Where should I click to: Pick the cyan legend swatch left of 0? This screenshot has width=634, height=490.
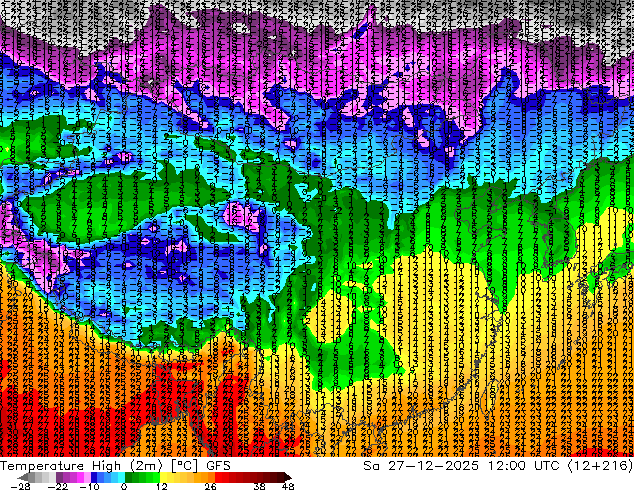pyautogui.click(x=121, y=477)
